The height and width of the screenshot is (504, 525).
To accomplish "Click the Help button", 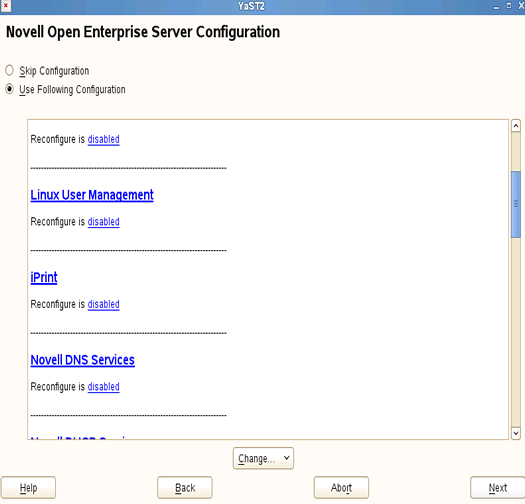I will pos(28,488).
